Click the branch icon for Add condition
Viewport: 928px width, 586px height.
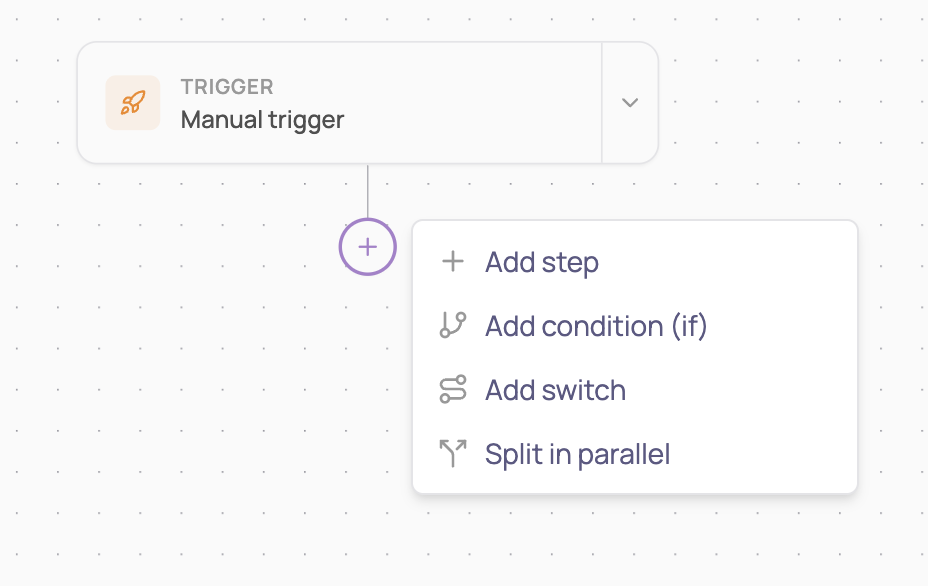tap(453, 326)
